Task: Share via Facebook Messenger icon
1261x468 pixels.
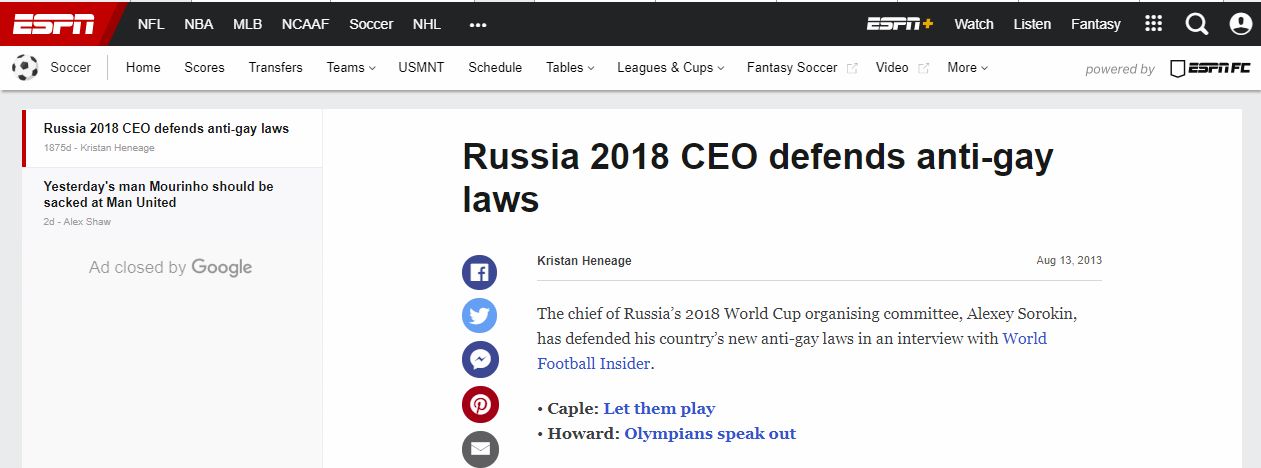Action: pos(479,360)
